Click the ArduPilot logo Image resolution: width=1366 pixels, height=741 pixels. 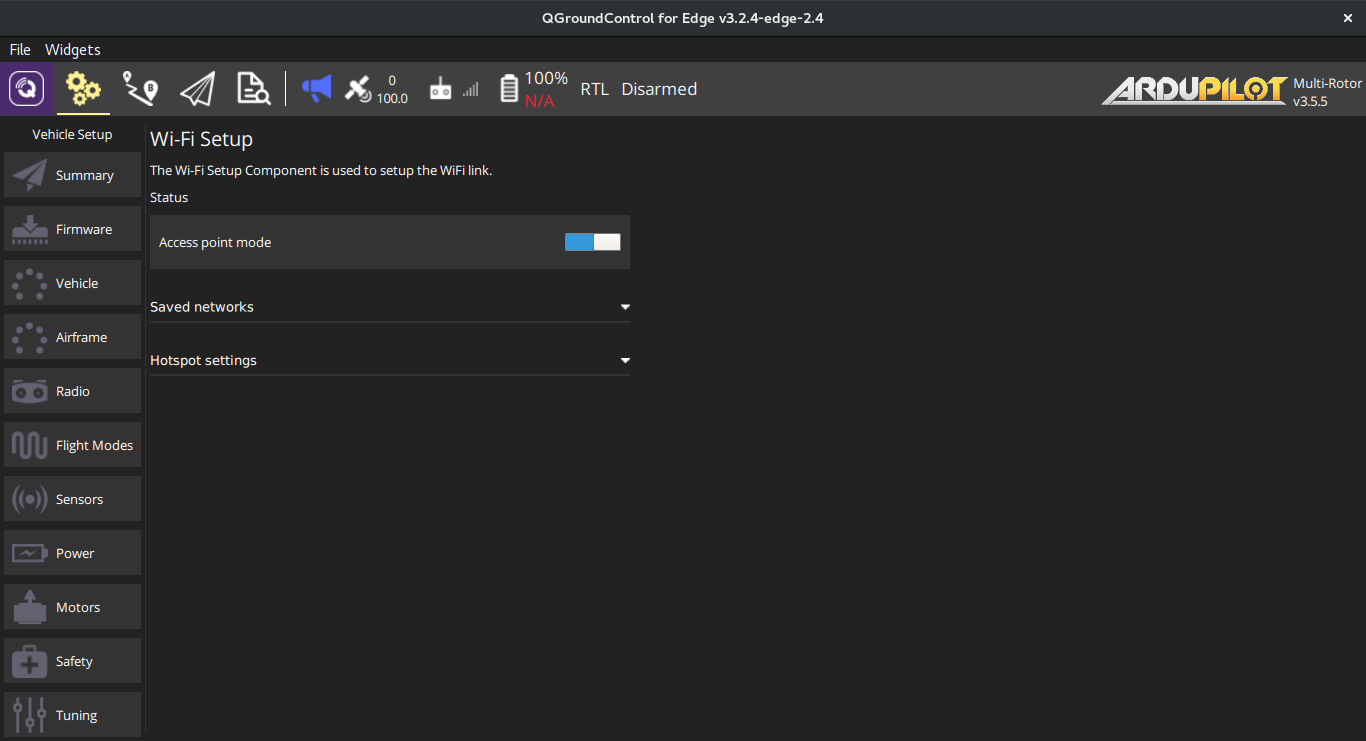1194,90
